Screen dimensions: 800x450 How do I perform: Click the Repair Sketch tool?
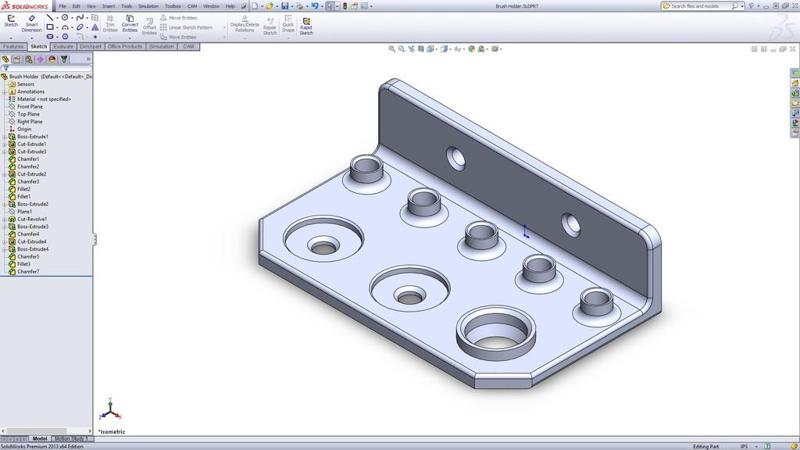[x=270, y=27]
